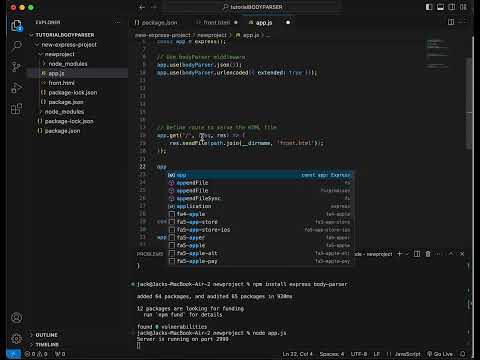Open editor more actions menu
The width and height of the screenshot is (480, 360).
[x=462, y=22]
